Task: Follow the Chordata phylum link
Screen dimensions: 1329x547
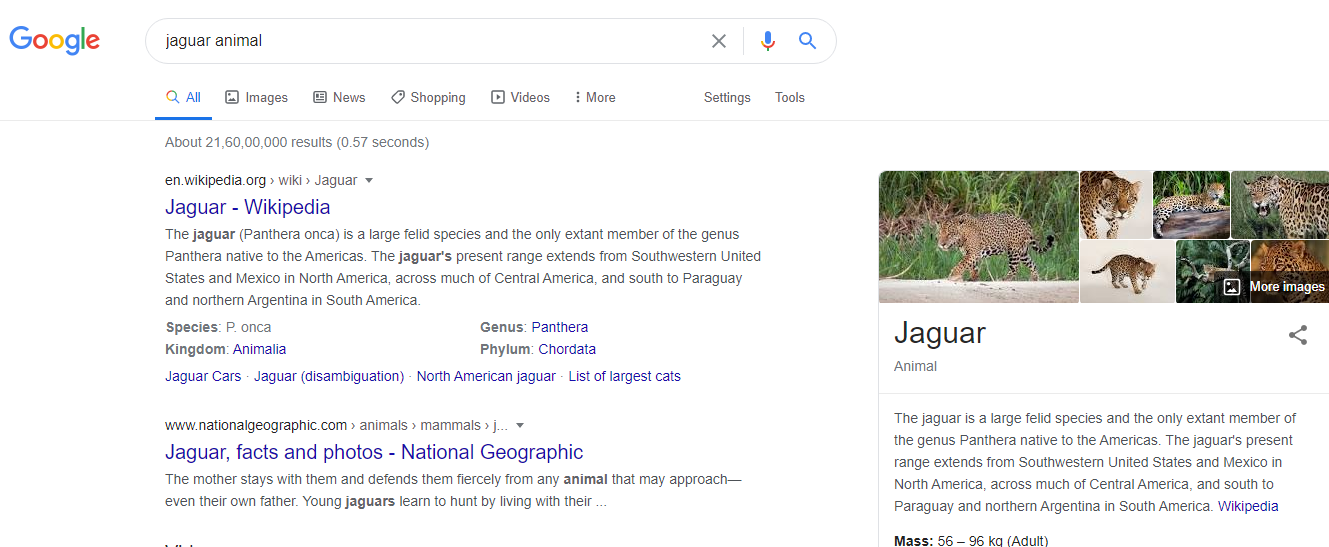Action: (x=567, y=349)
